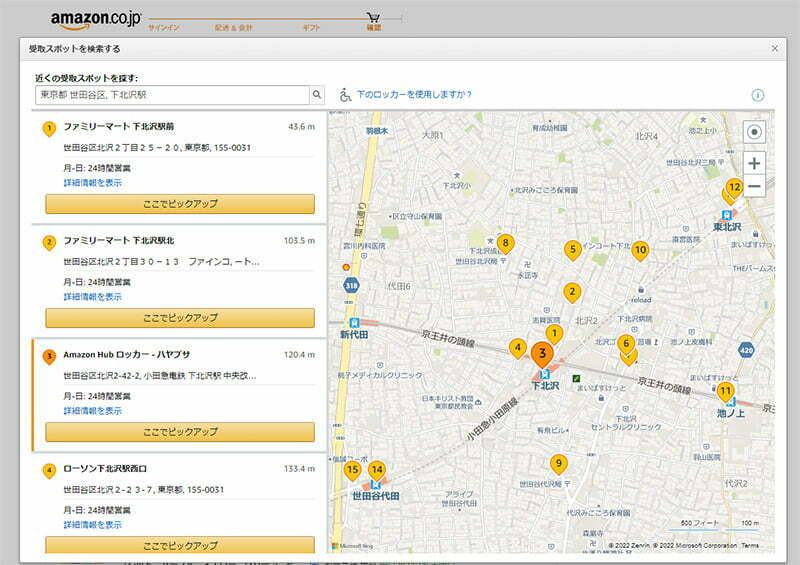Viewport: 800px width, 565px height.
Task: Click the cart icon in checkout progress
Action: pos(373,18)
